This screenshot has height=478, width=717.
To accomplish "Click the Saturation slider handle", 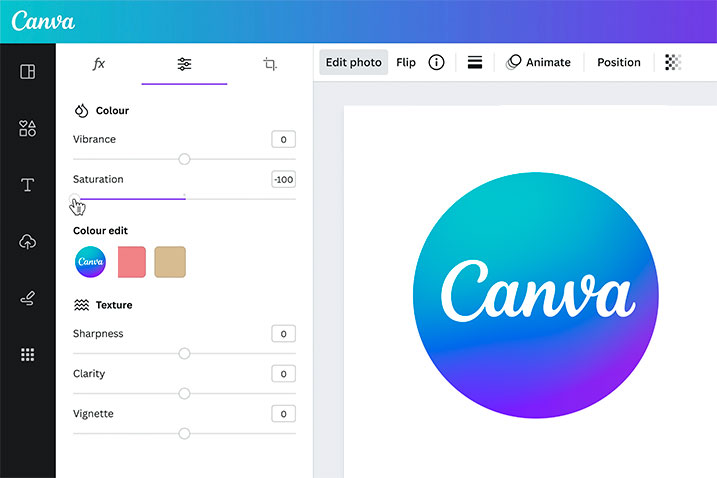I will [x=75, y=199].
